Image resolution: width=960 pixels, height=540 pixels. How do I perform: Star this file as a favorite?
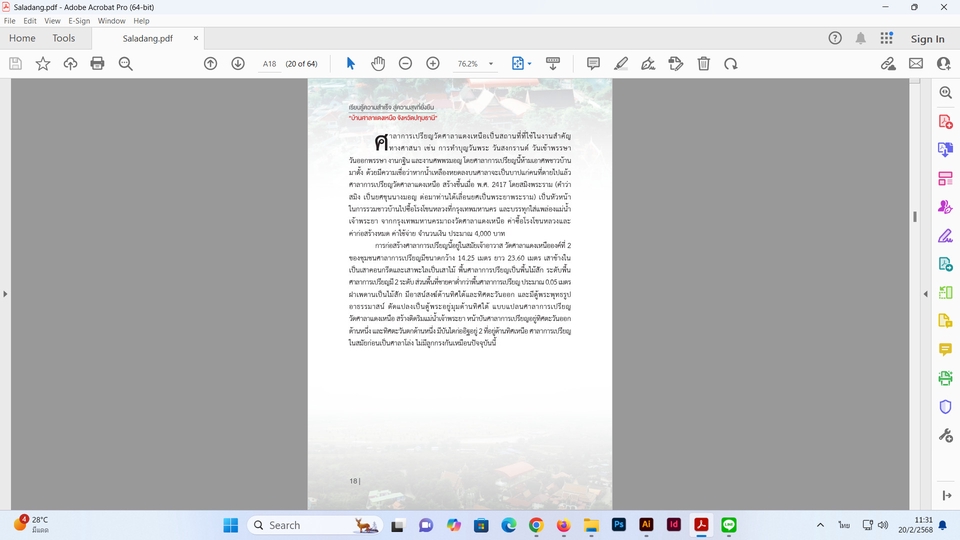click(43, 64)
